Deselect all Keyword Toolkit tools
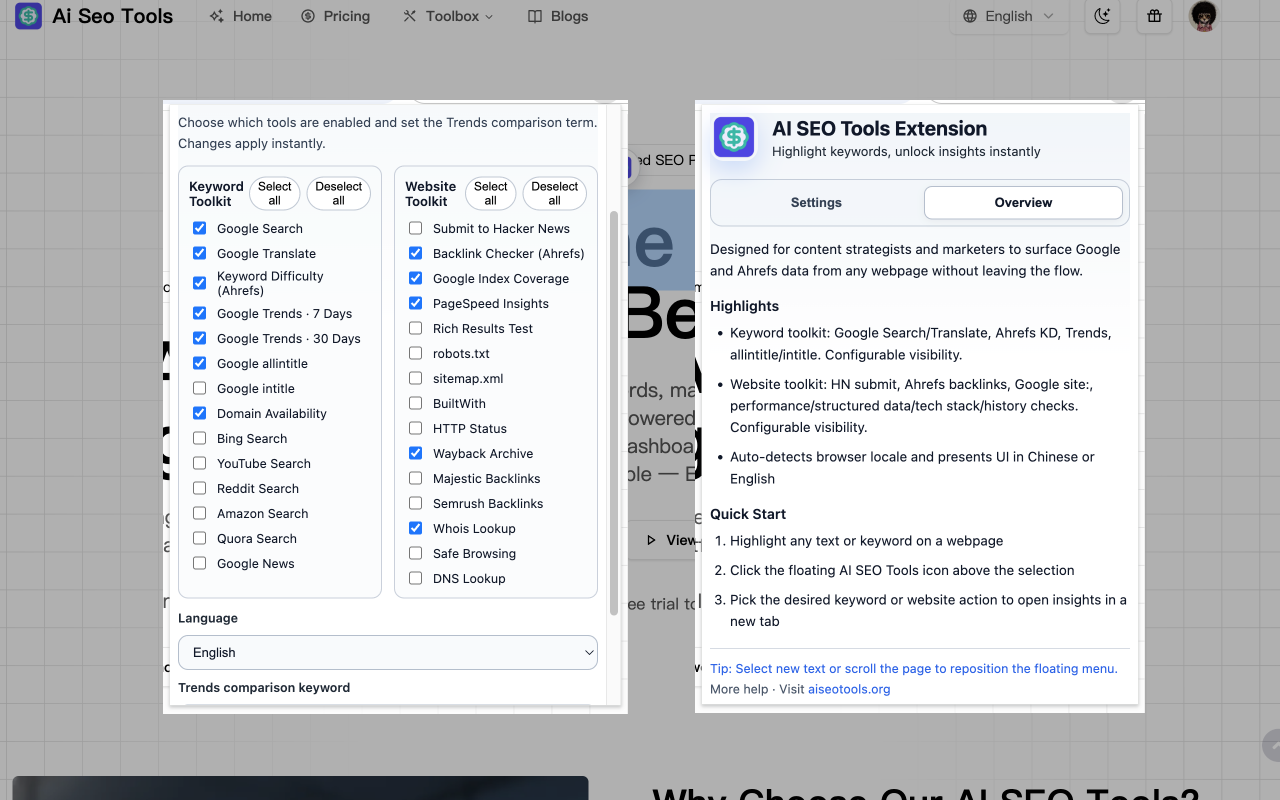The image size is (1280, 800). click(x=339, y=193)
